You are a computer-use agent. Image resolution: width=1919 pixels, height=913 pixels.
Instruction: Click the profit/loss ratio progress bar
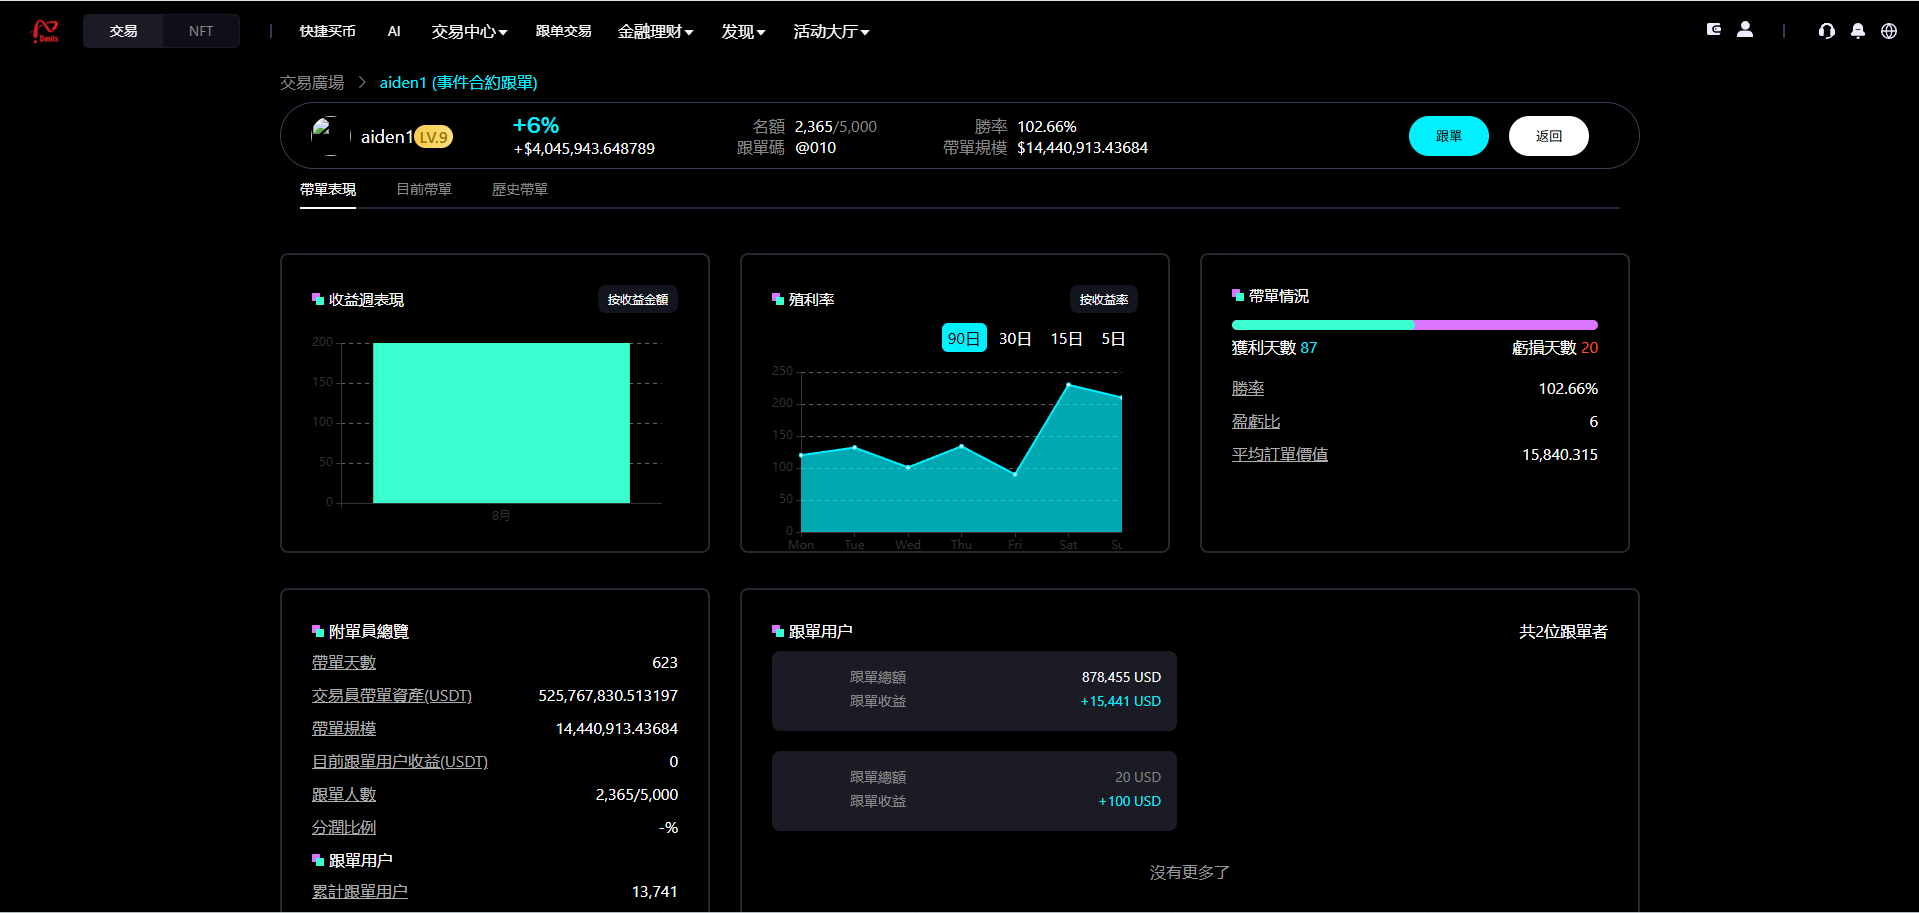[1413, 324]
